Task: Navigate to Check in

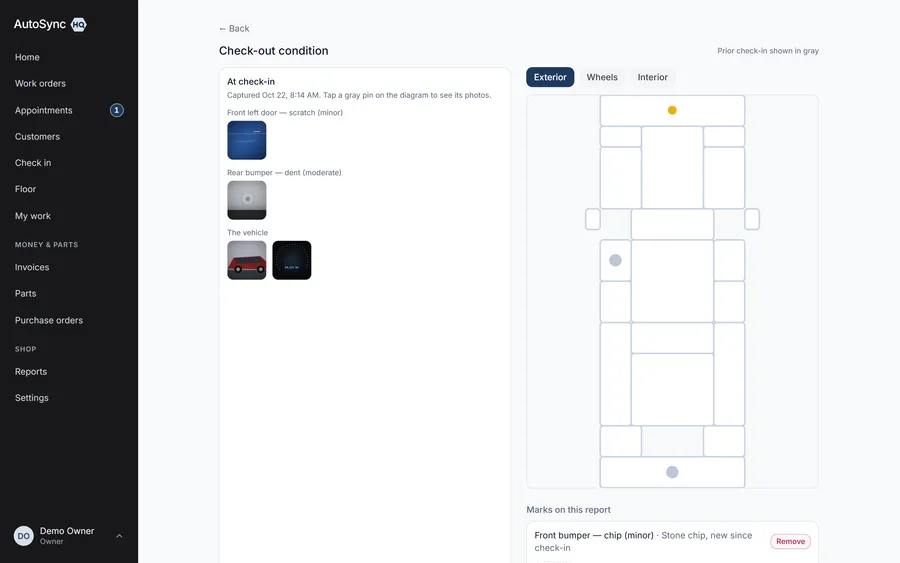Action: point(33,163)
